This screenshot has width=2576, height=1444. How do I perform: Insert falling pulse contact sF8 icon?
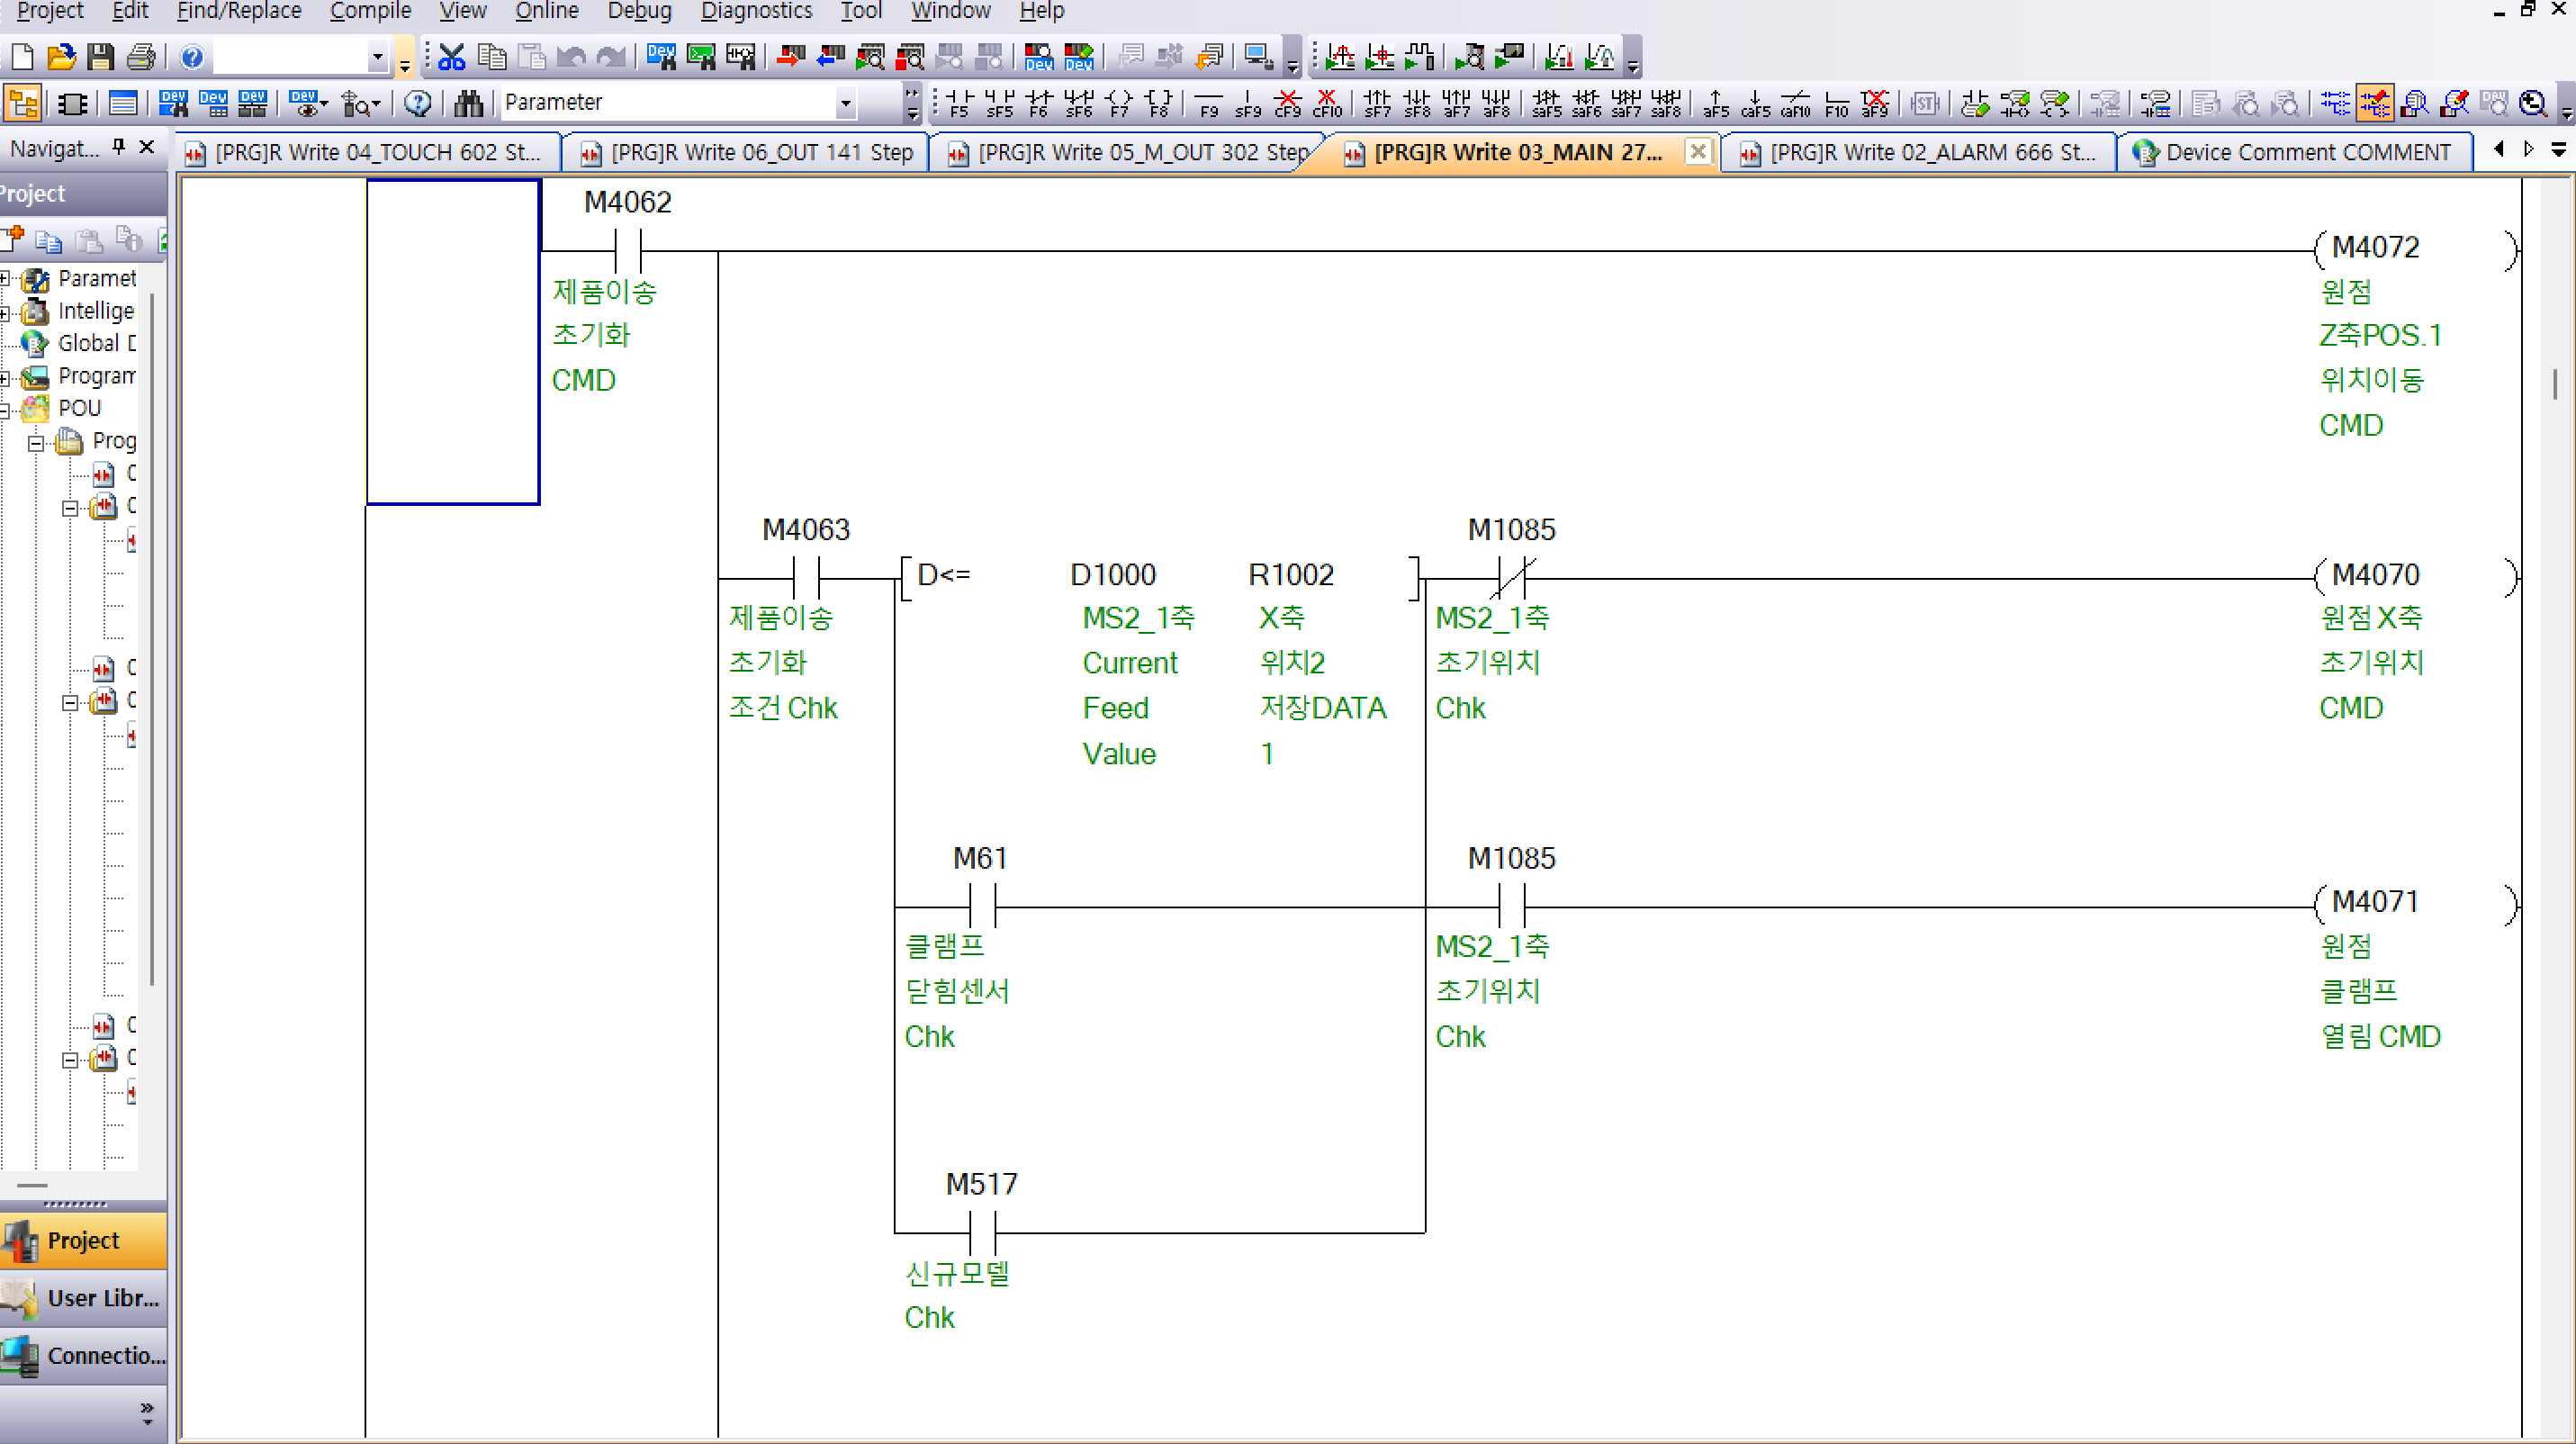(1418, 103)
